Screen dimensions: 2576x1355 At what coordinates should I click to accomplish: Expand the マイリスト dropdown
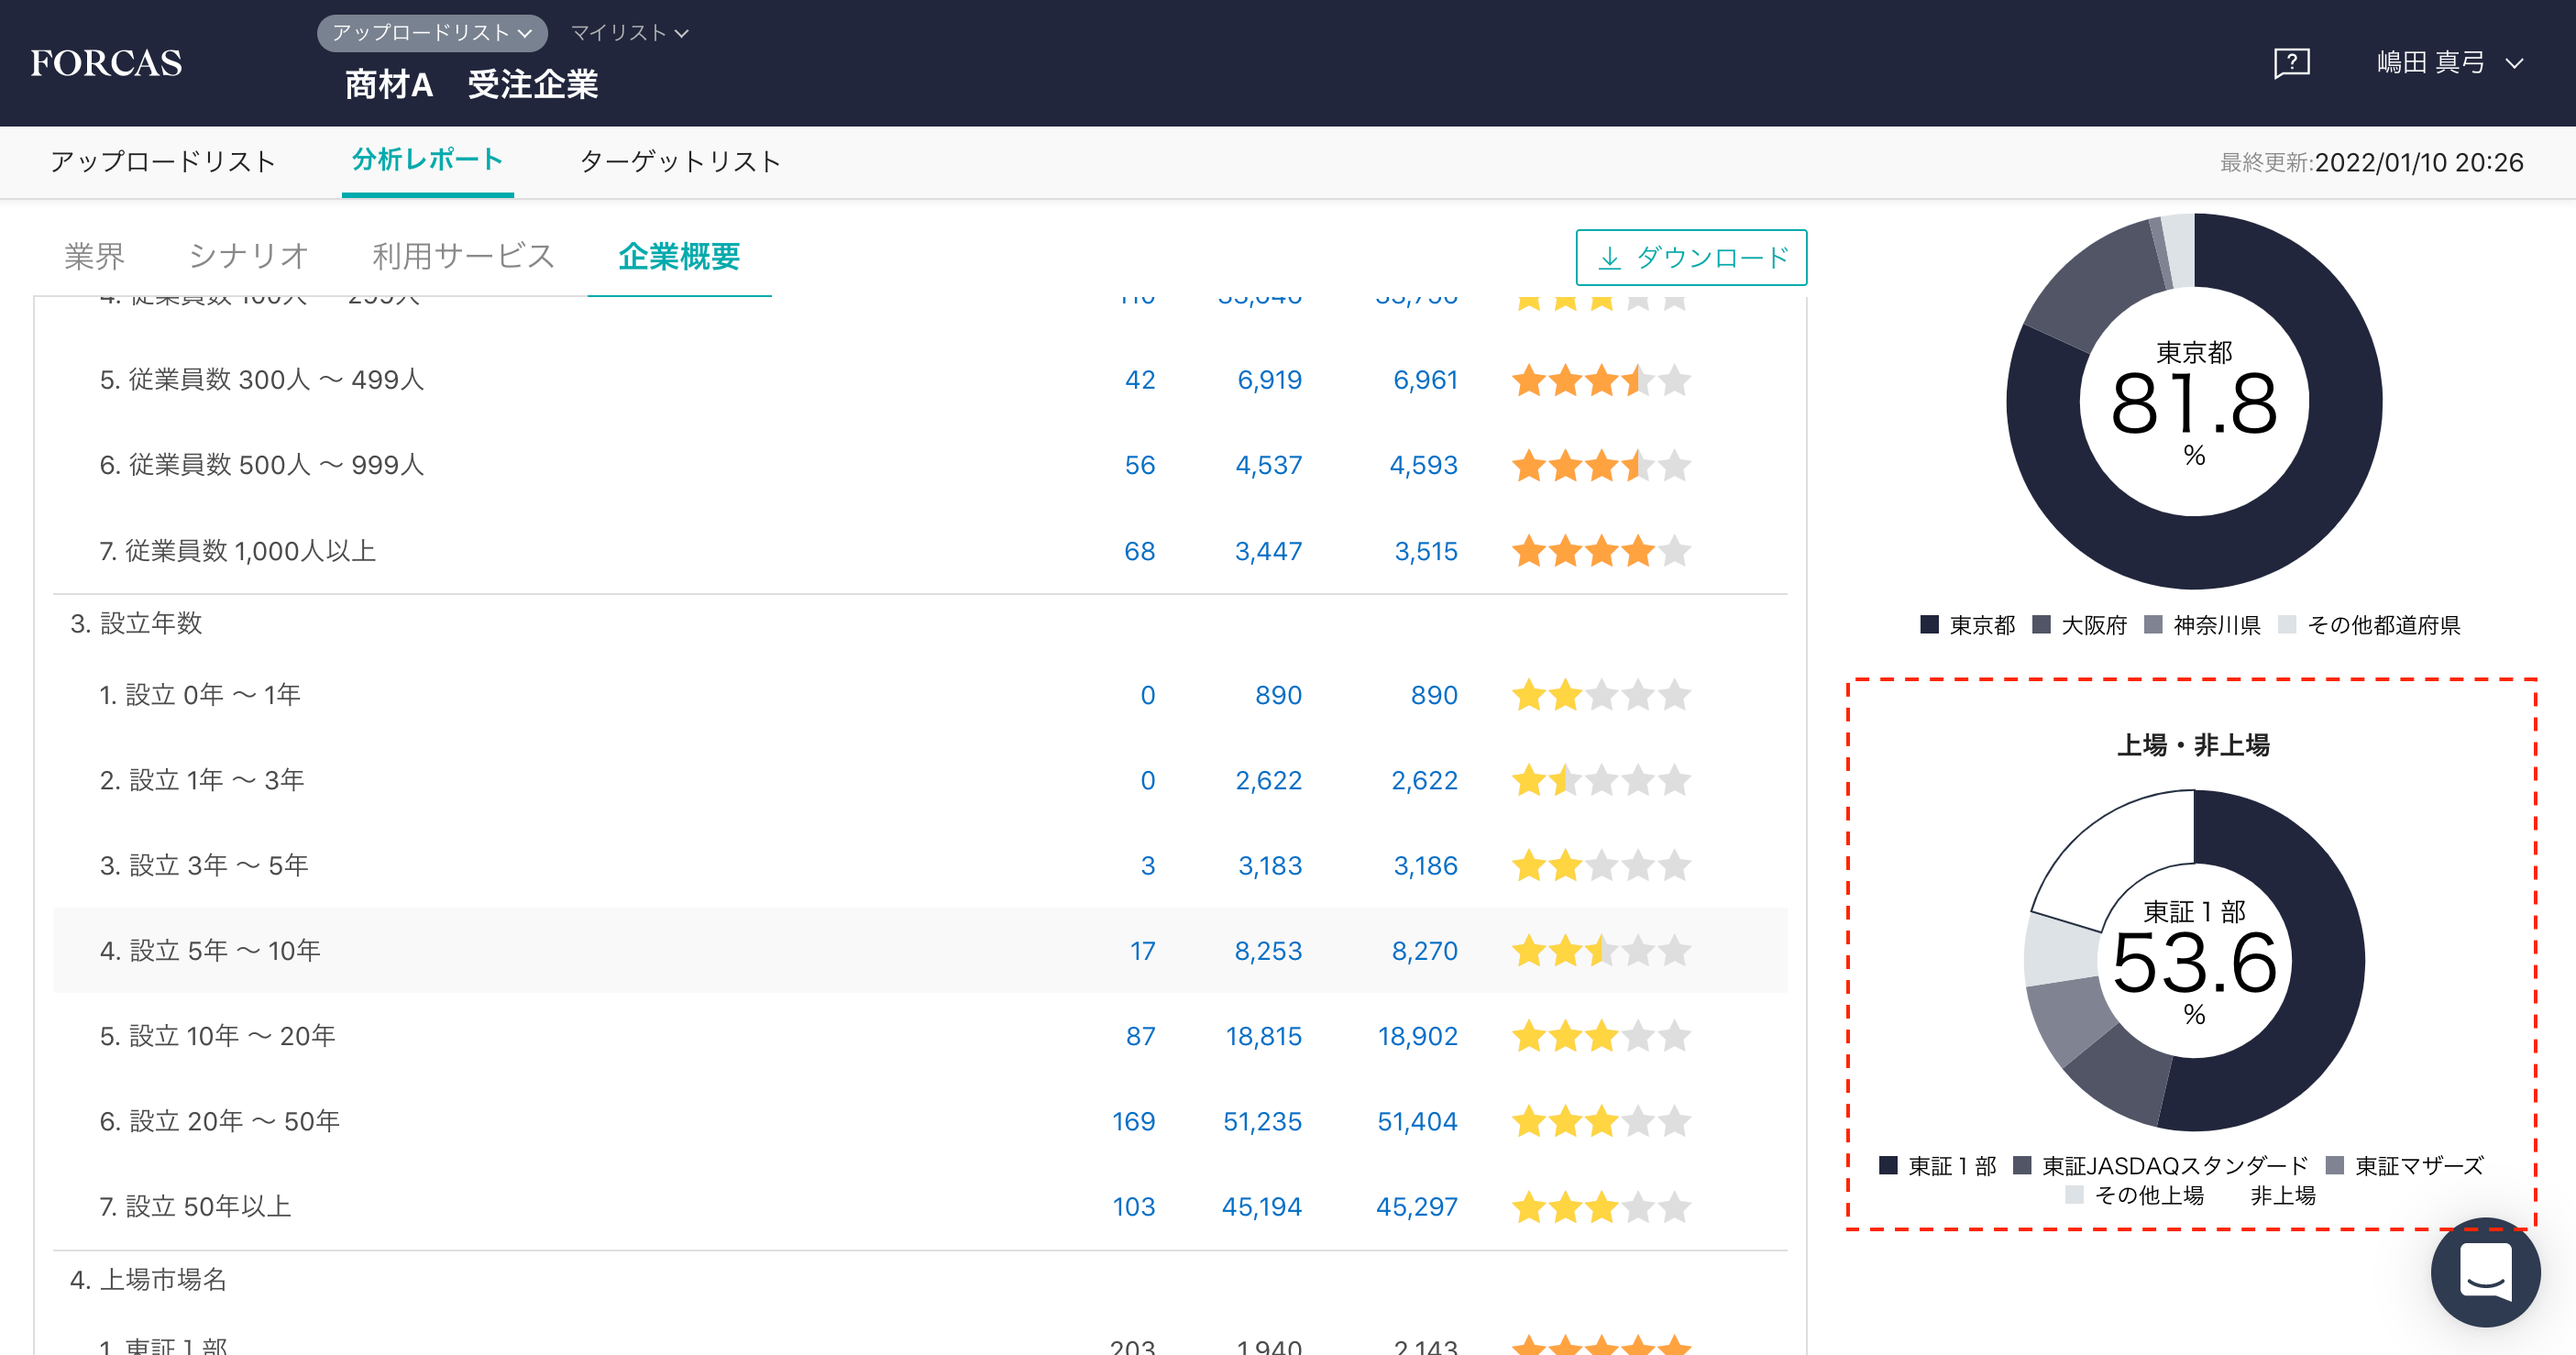click(x=629, y=33)
